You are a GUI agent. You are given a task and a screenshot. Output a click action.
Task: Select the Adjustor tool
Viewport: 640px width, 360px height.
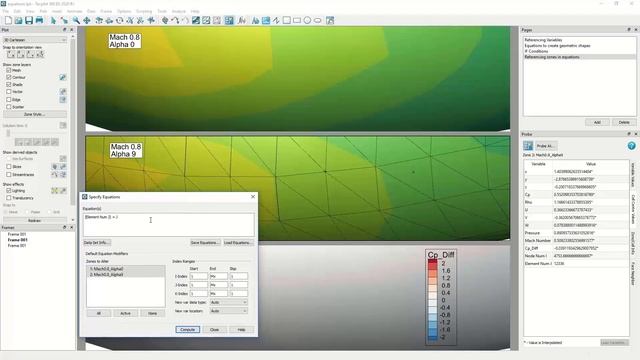64,20
